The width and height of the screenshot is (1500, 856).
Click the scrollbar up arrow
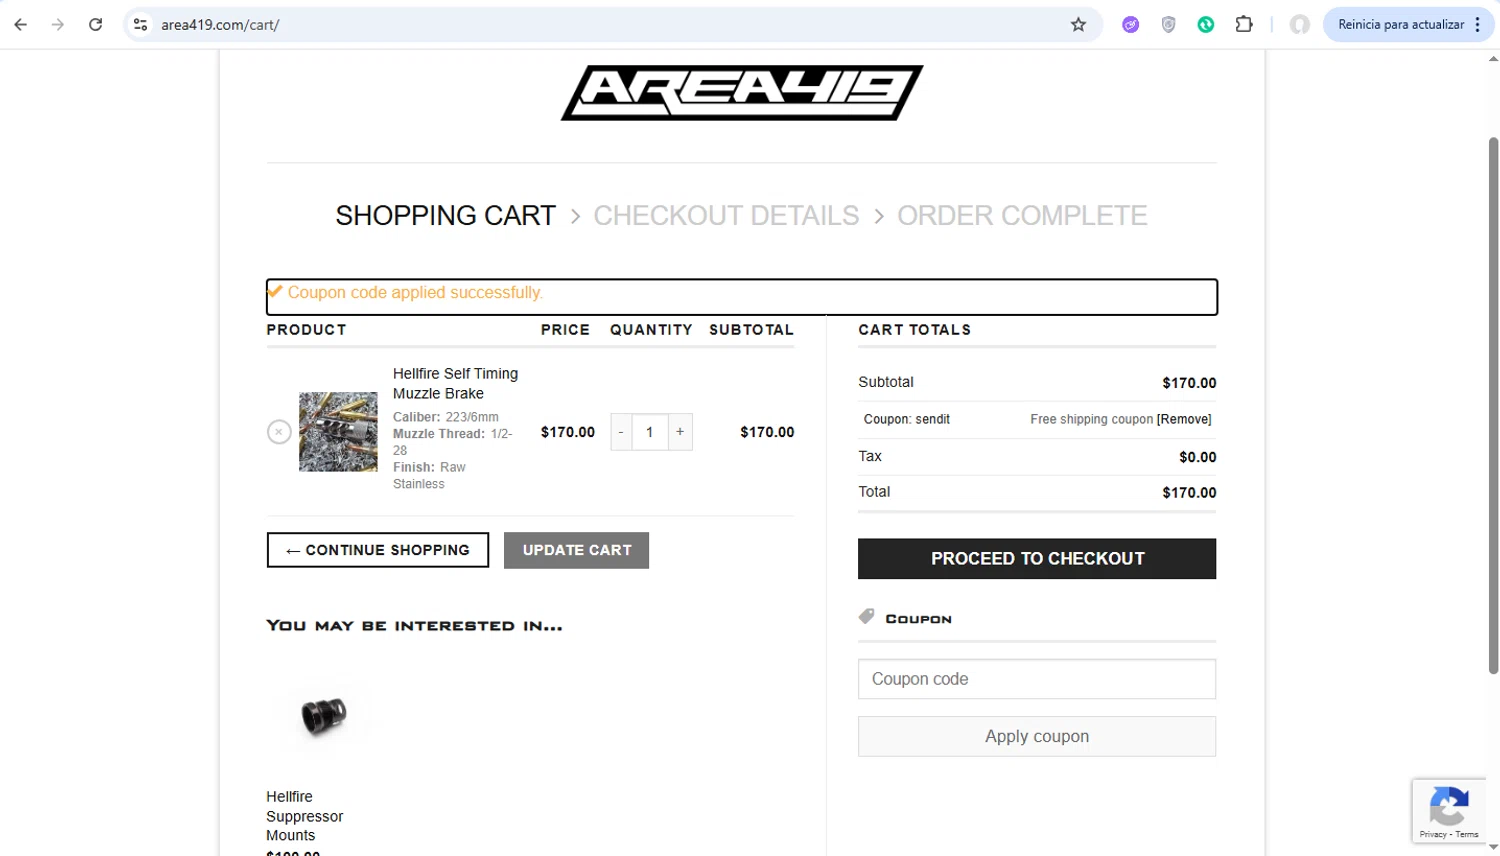pos(1493,59)
